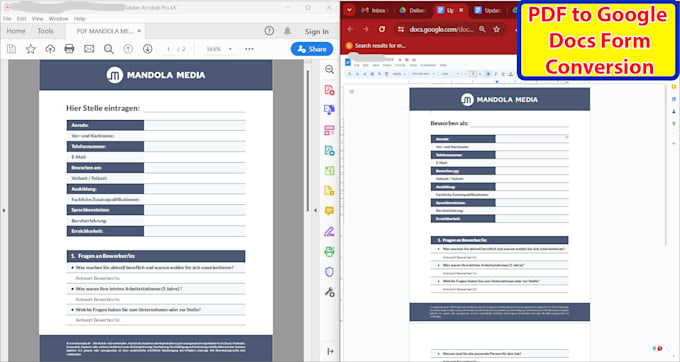Close the PDF MANDOLA document tab
This screenshot has height=362, width=680.
tap(139, 31)
